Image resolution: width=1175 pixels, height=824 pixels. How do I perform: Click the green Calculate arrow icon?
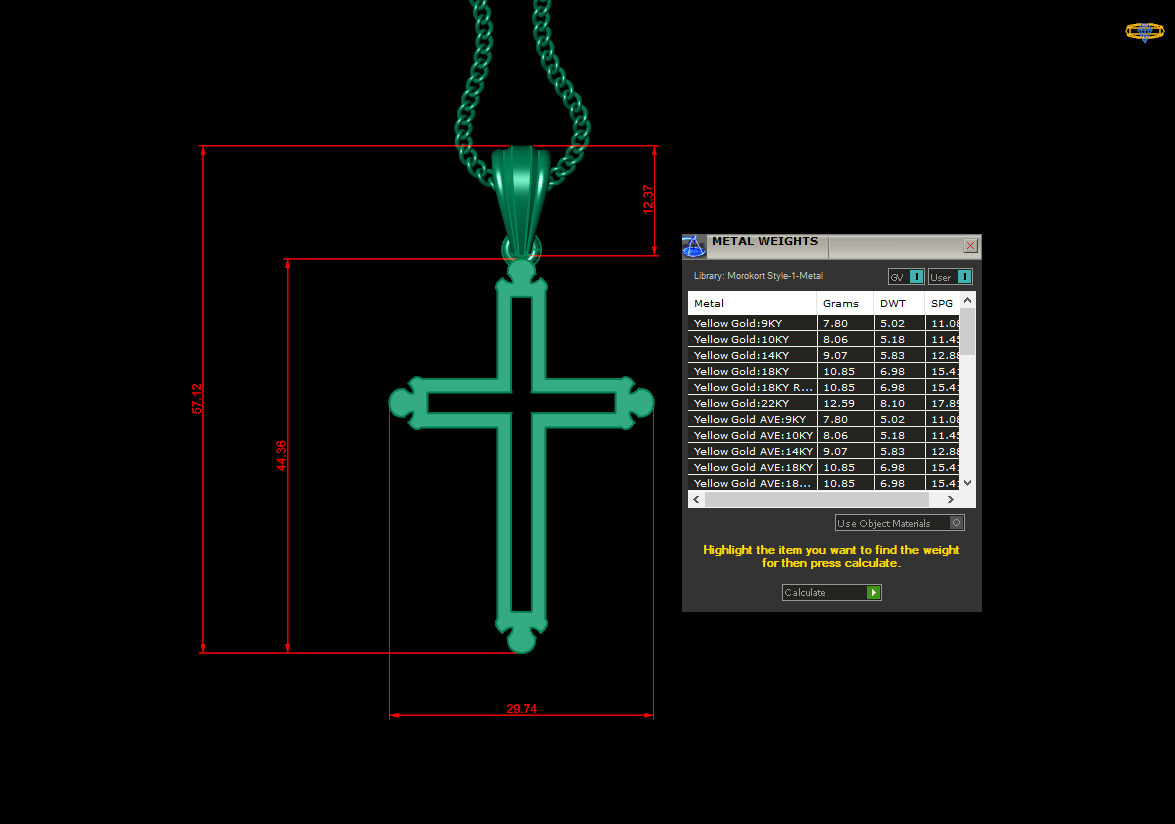pos(873,593)
